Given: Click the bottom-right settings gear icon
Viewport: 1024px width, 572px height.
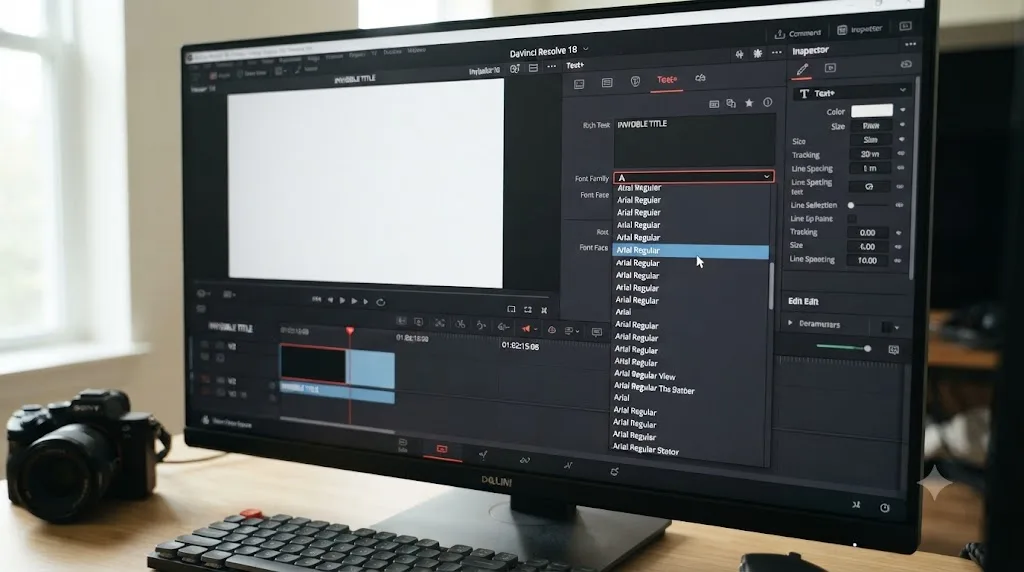Looking at the screenshot, I should coord(885,508).
